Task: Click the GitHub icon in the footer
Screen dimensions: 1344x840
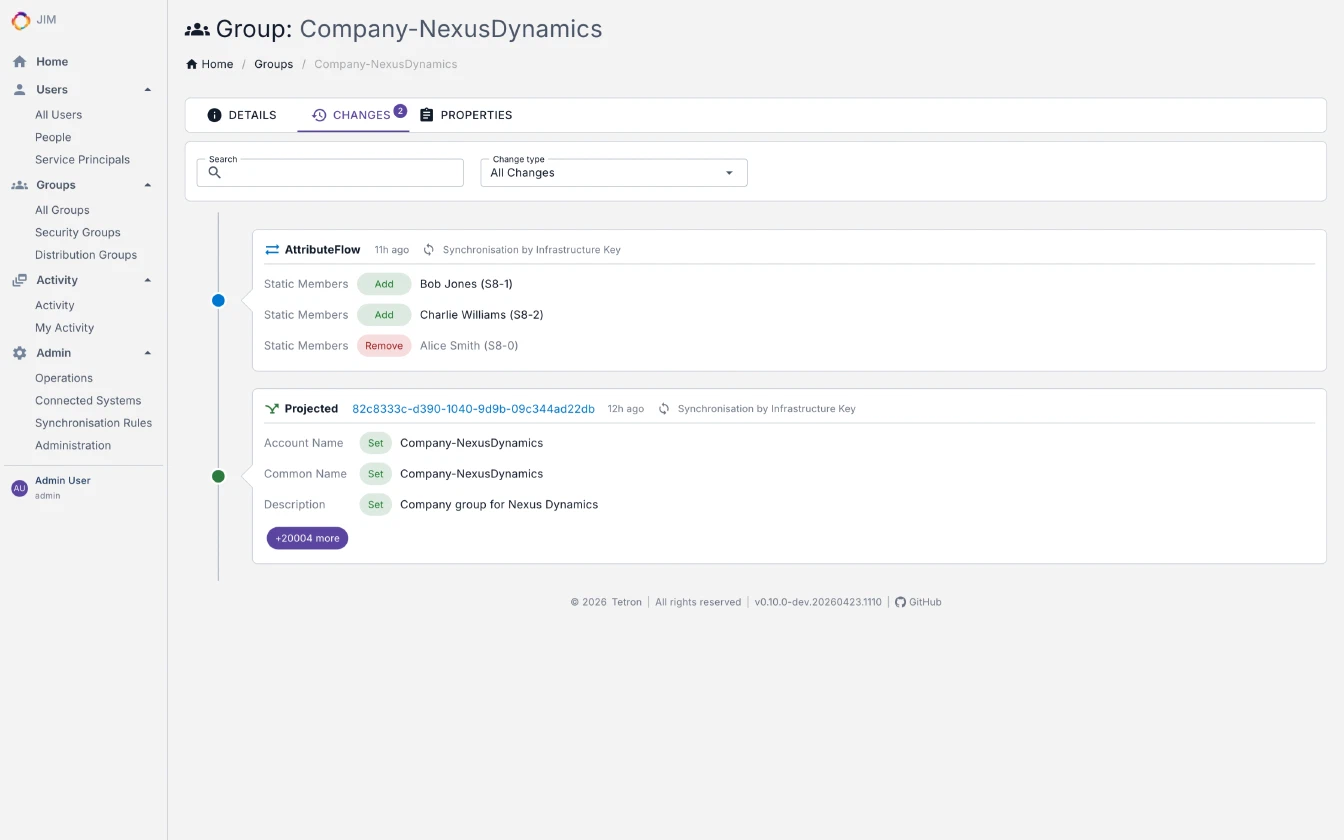Action: [899, 601]
